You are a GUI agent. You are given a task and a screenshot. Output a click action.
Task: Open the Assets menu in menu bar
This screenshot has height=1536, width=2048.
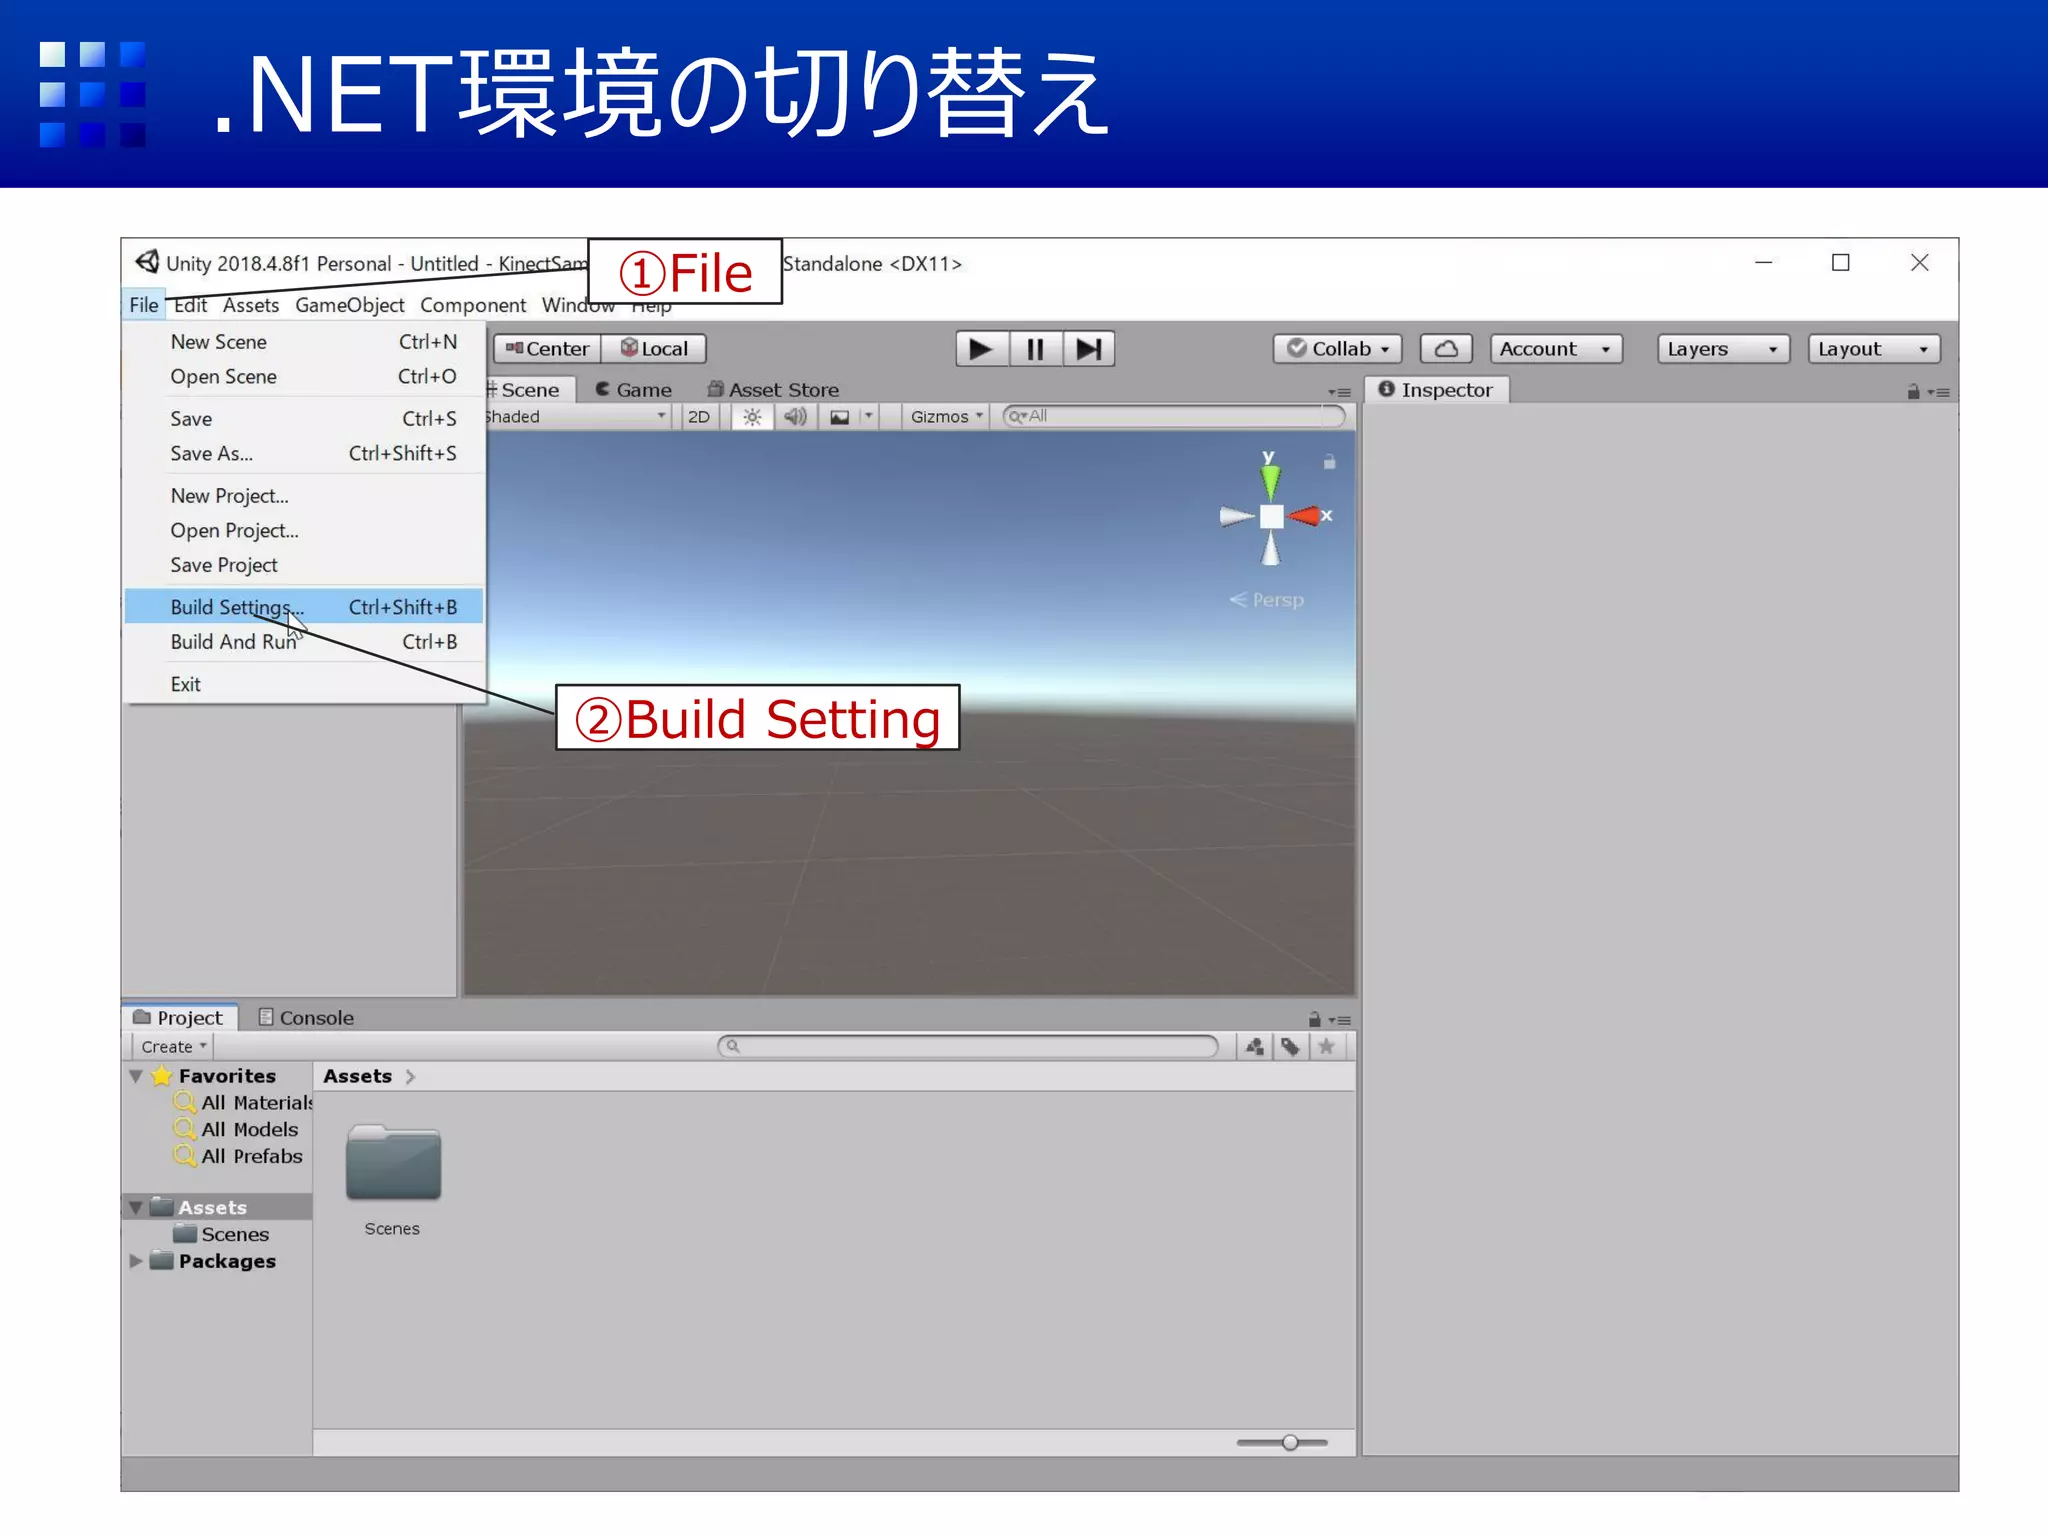click(251, 305)
